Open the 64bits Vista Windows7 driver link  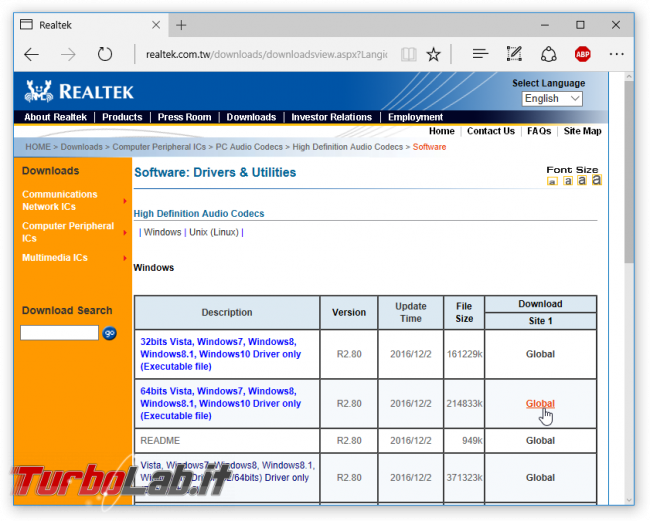tap(221, 403)
